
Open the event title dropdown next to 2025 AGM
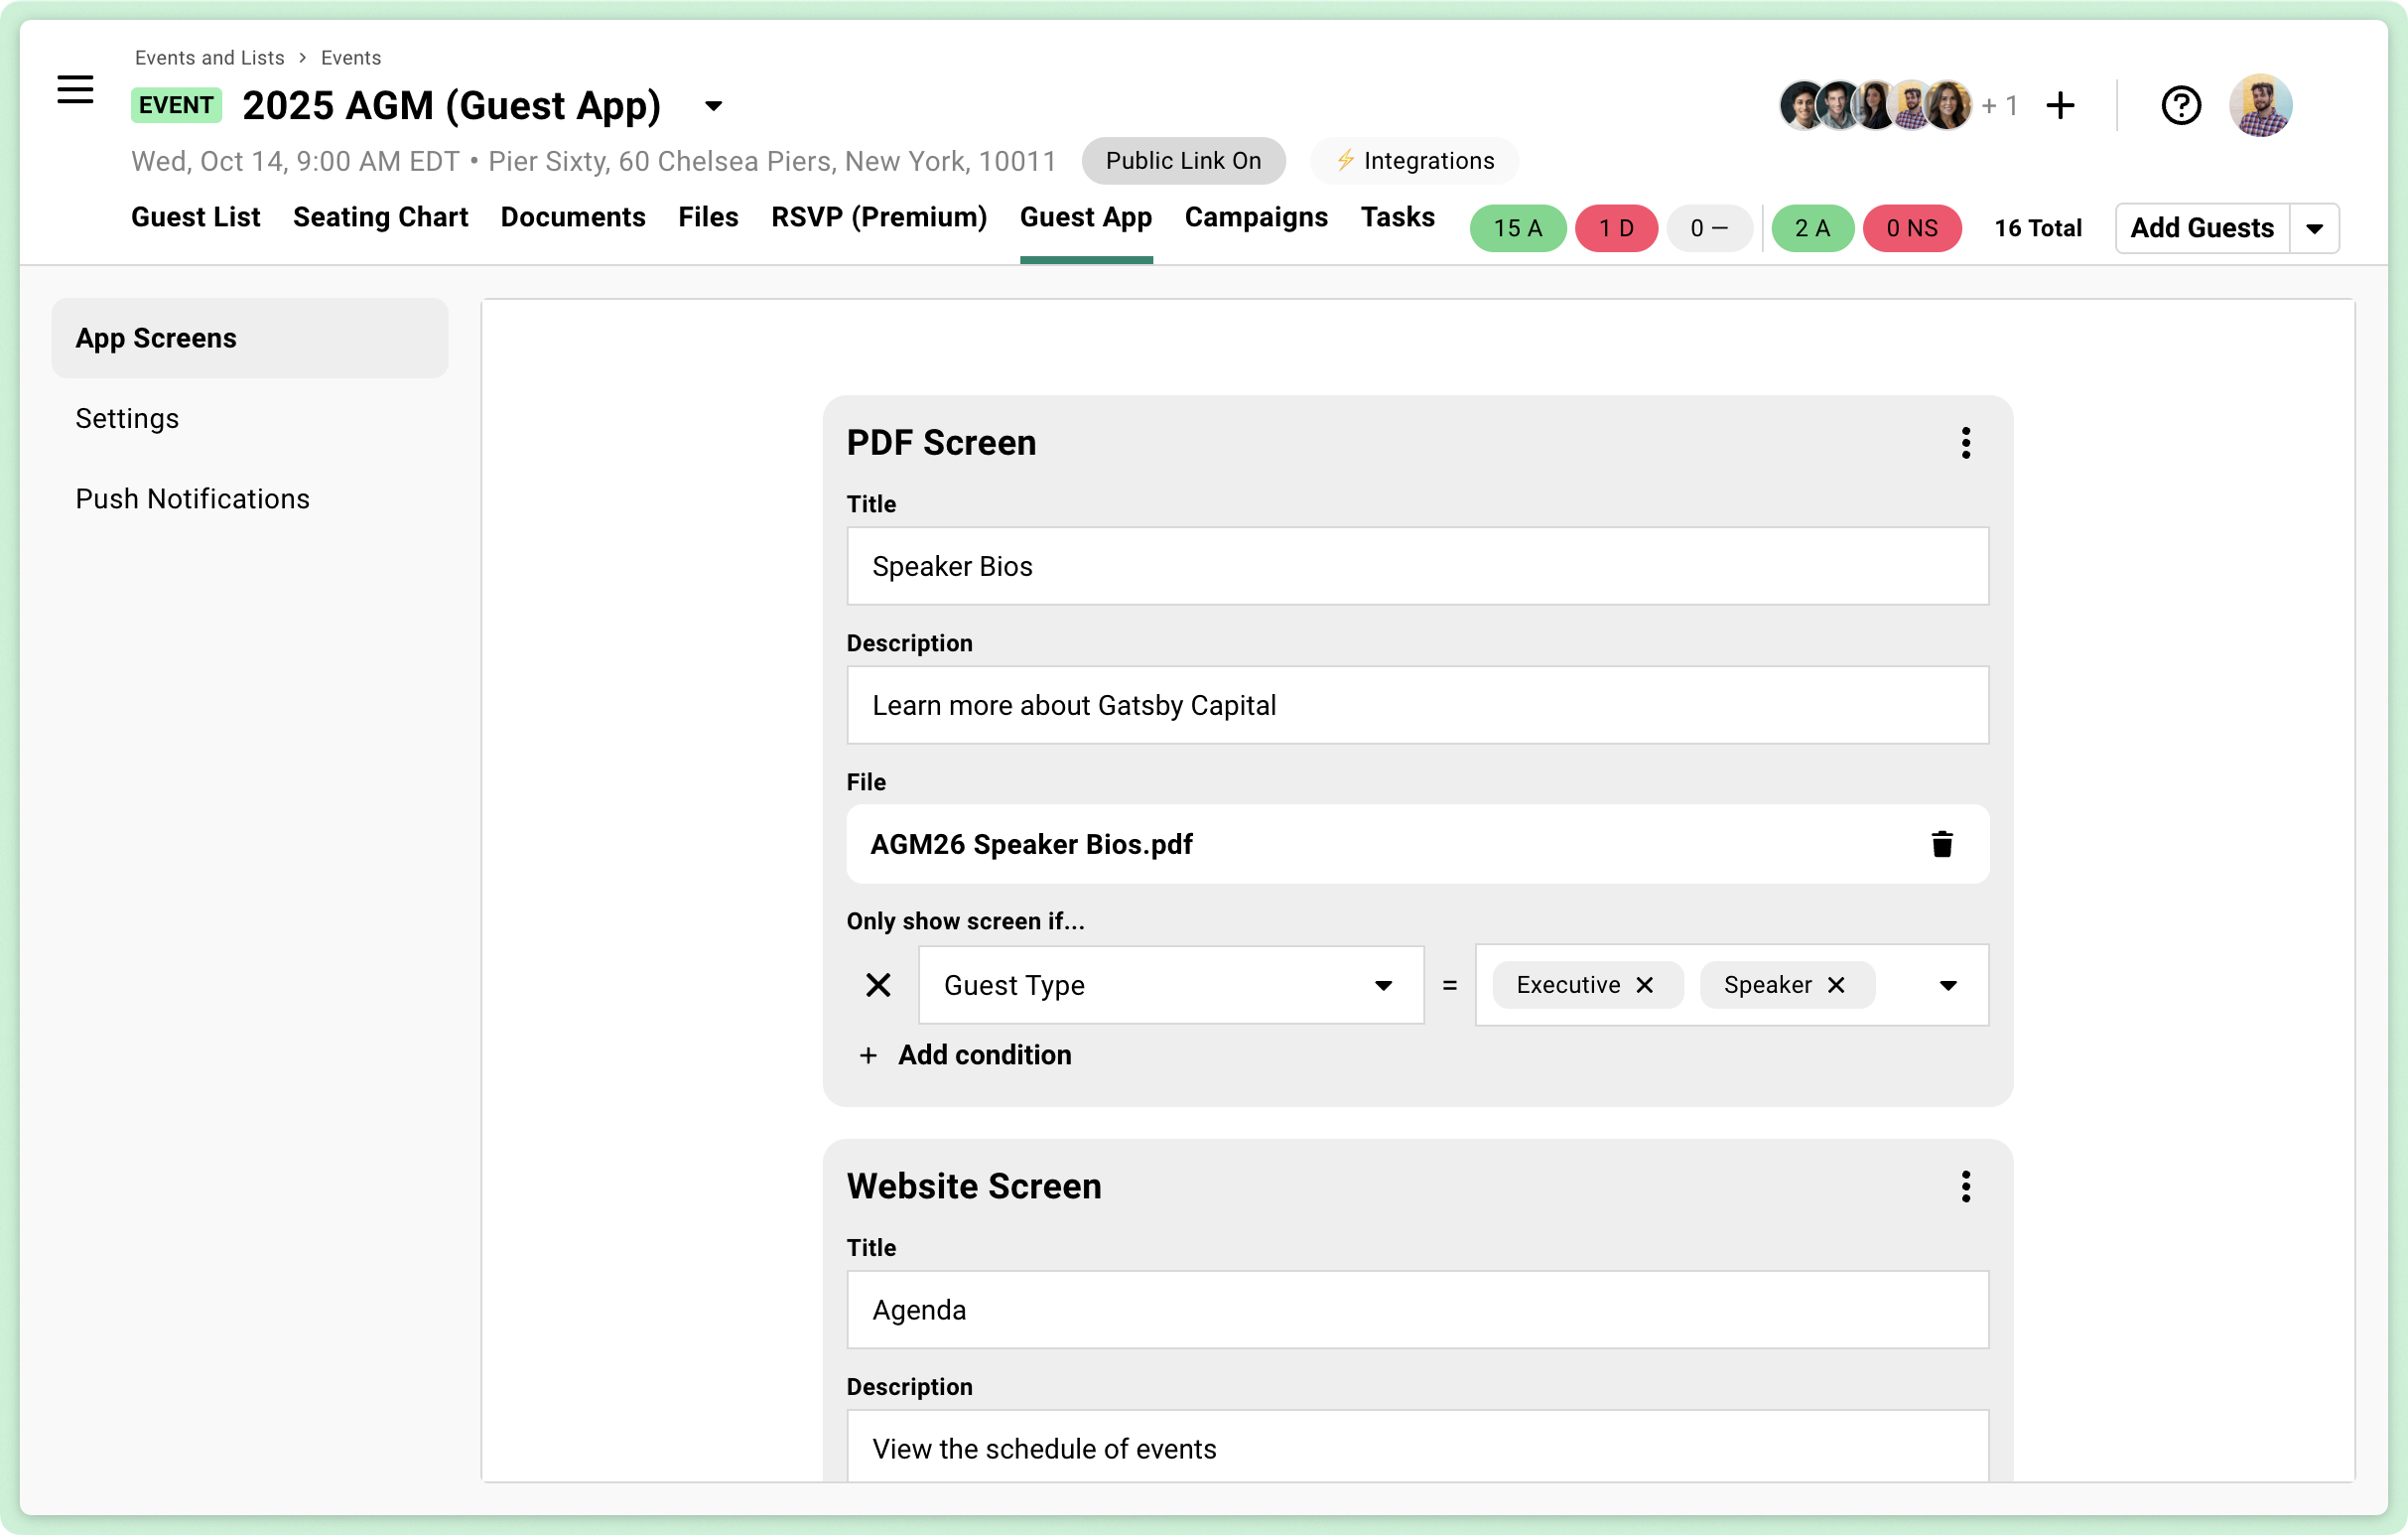(712, 105)
